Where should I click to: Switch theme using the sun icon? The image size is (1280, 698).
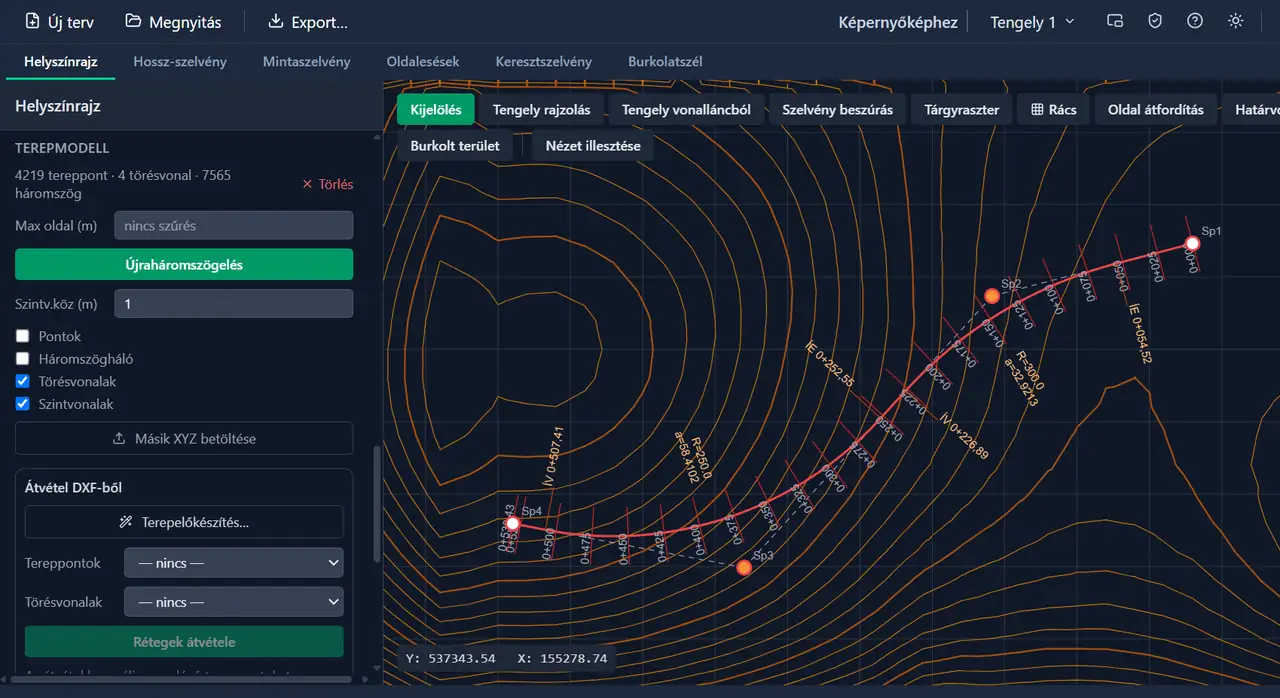point(1236,21)
